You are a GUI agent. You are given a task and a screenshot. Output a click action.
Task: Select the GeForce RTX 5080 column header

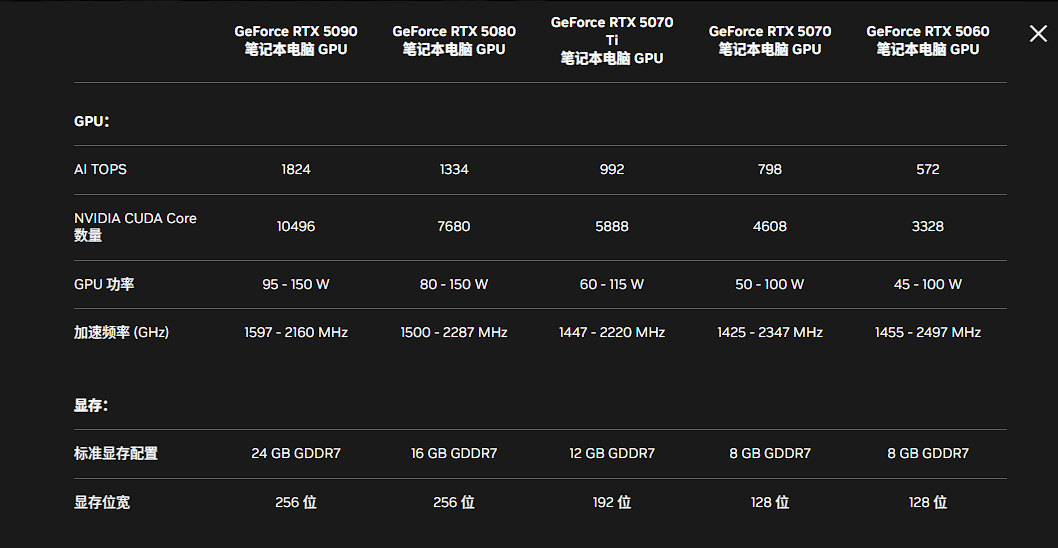point(454,40)
